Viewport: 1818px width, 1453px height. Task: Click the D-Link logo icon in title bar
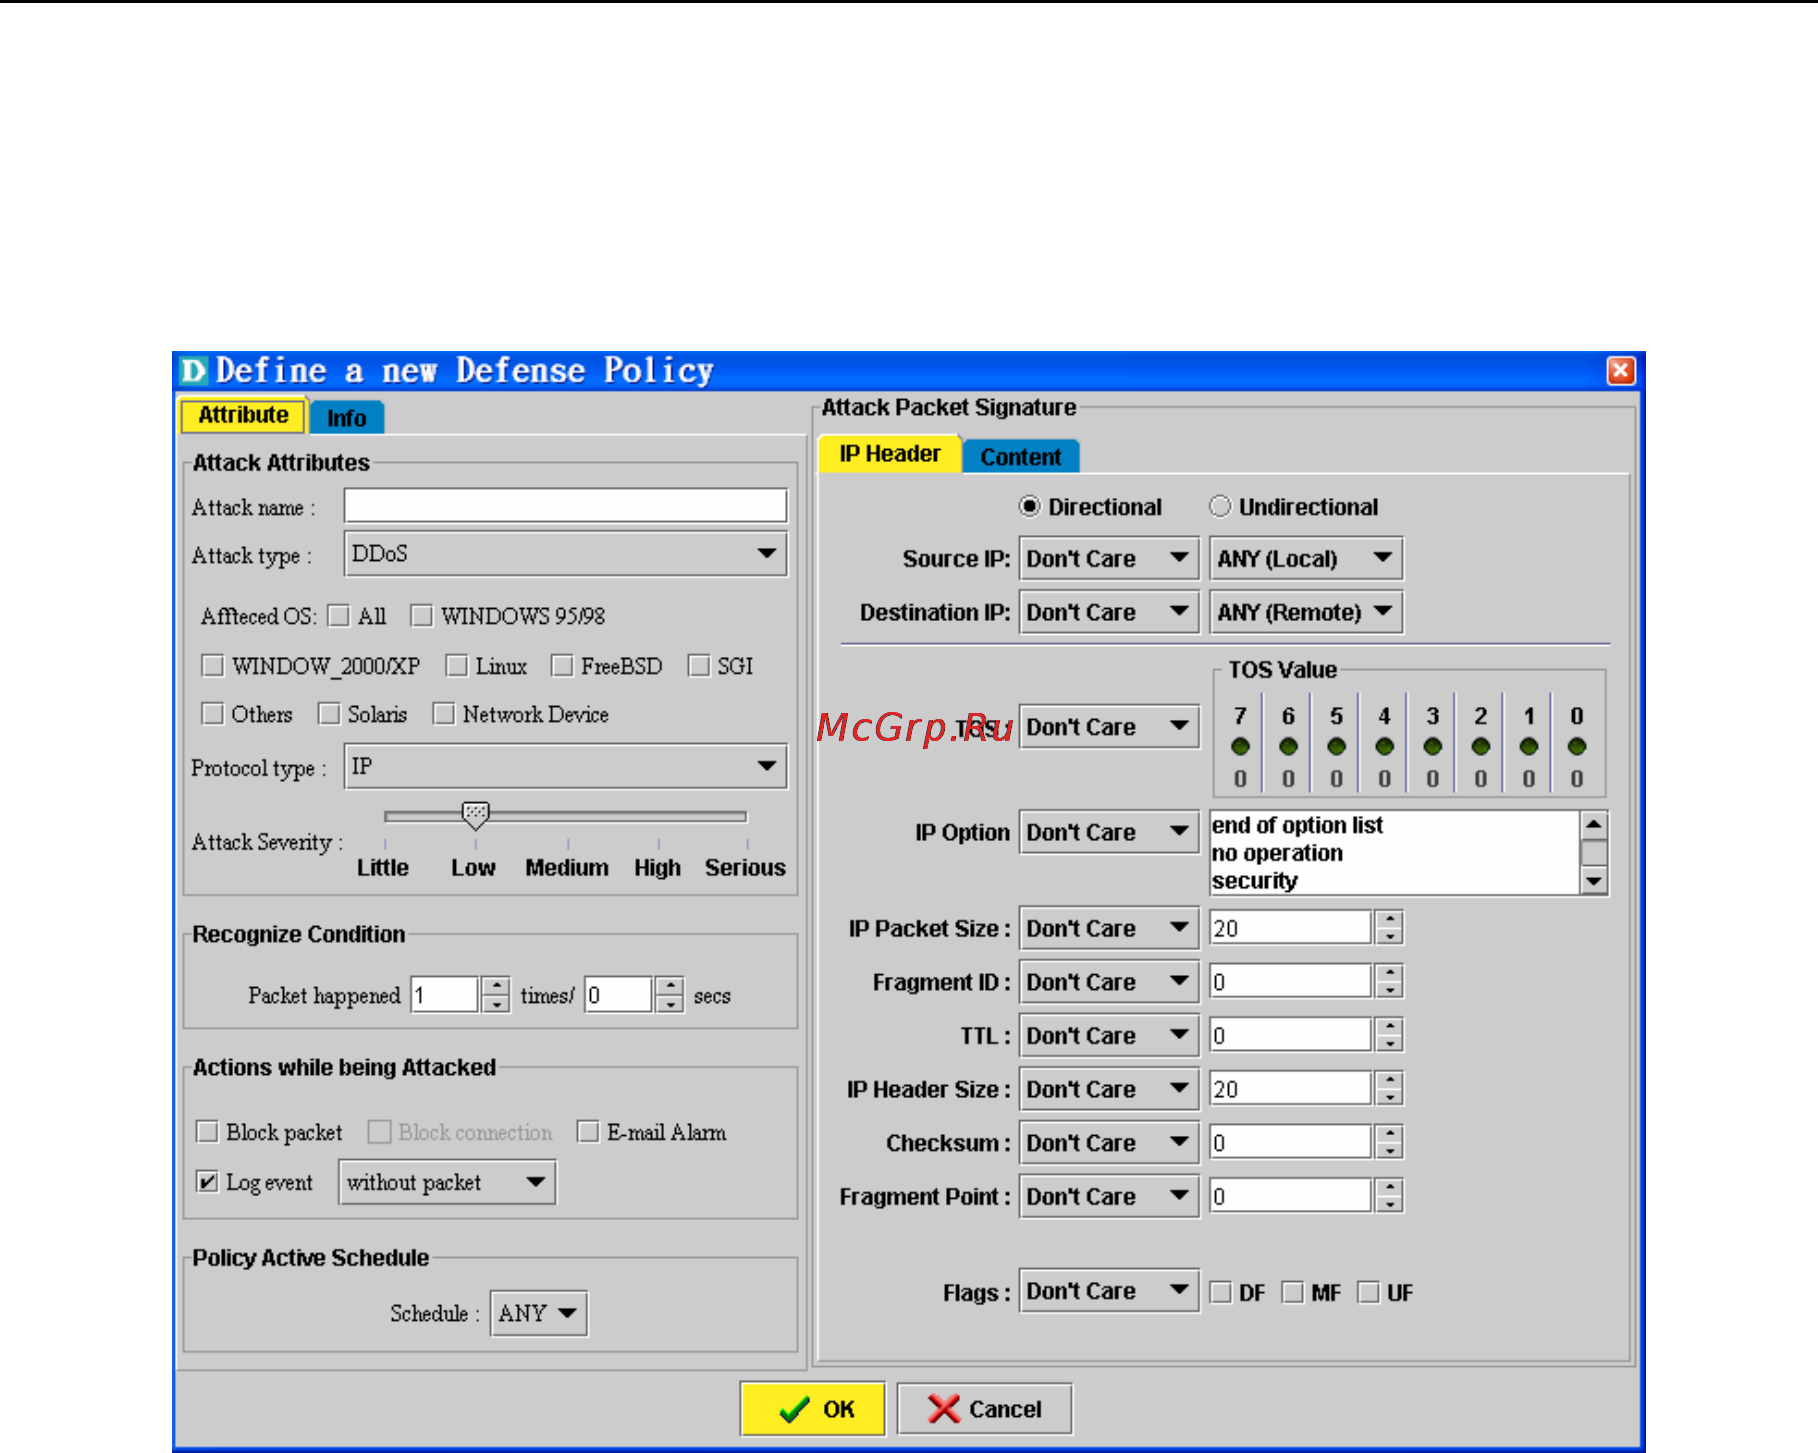194,371
